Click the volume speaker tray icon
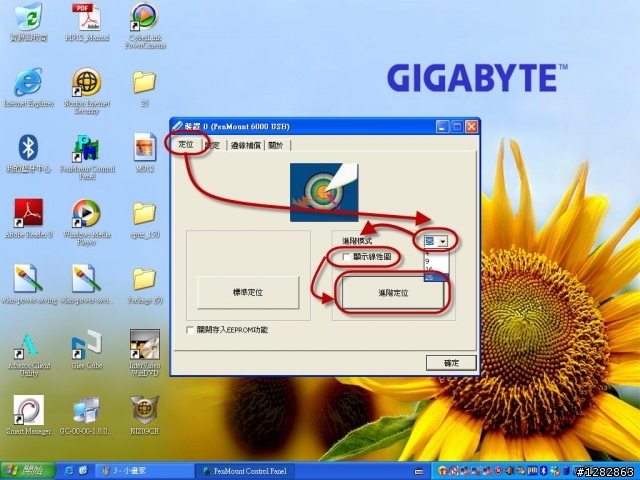640x480 pixels. [510, 471]
